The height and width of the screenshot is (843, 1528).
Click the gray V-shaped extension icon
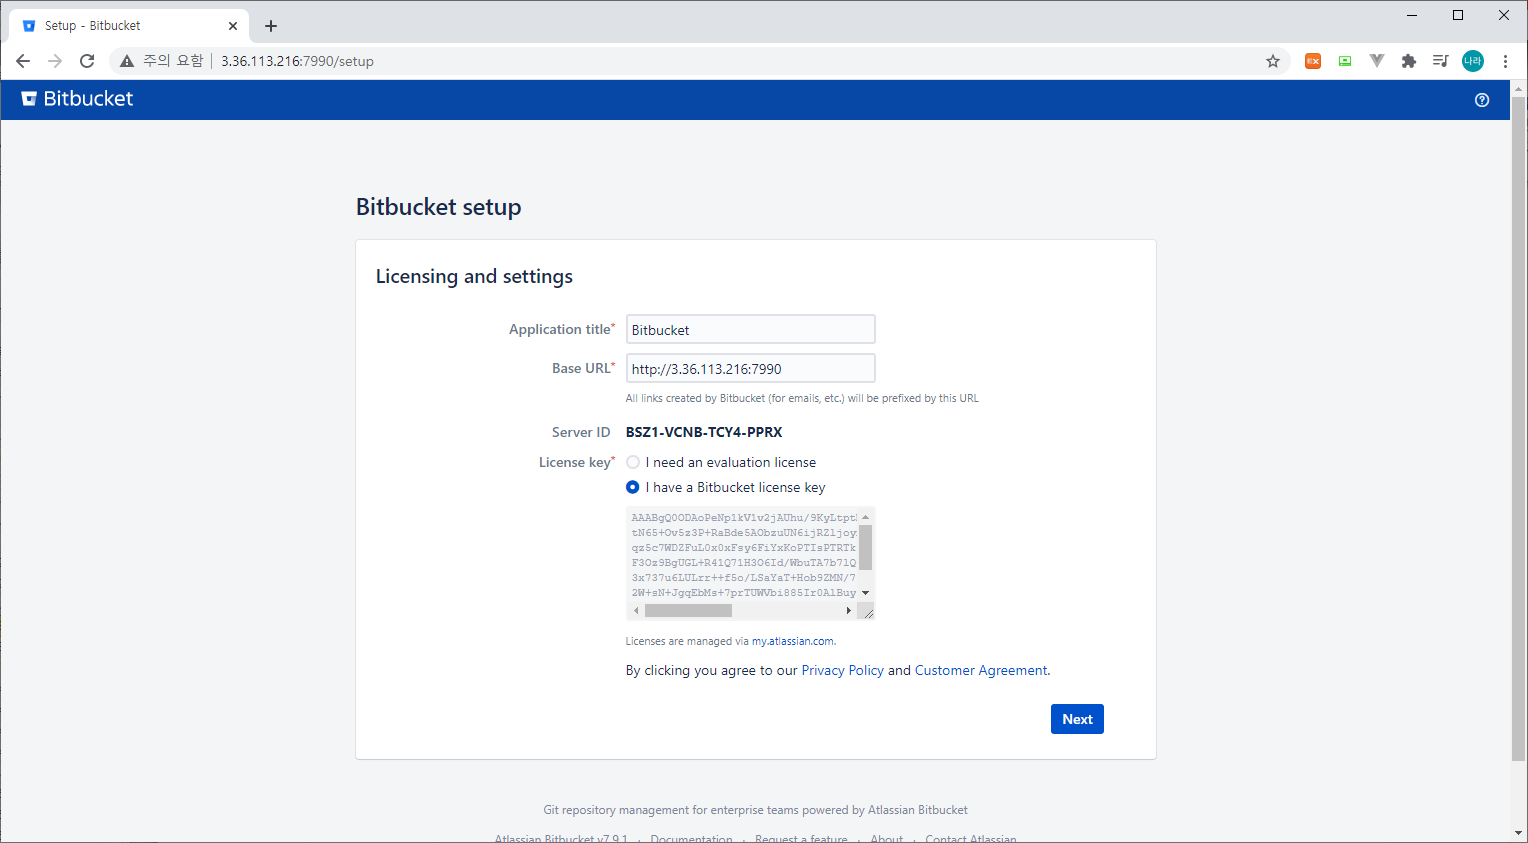coord(1377,61)
